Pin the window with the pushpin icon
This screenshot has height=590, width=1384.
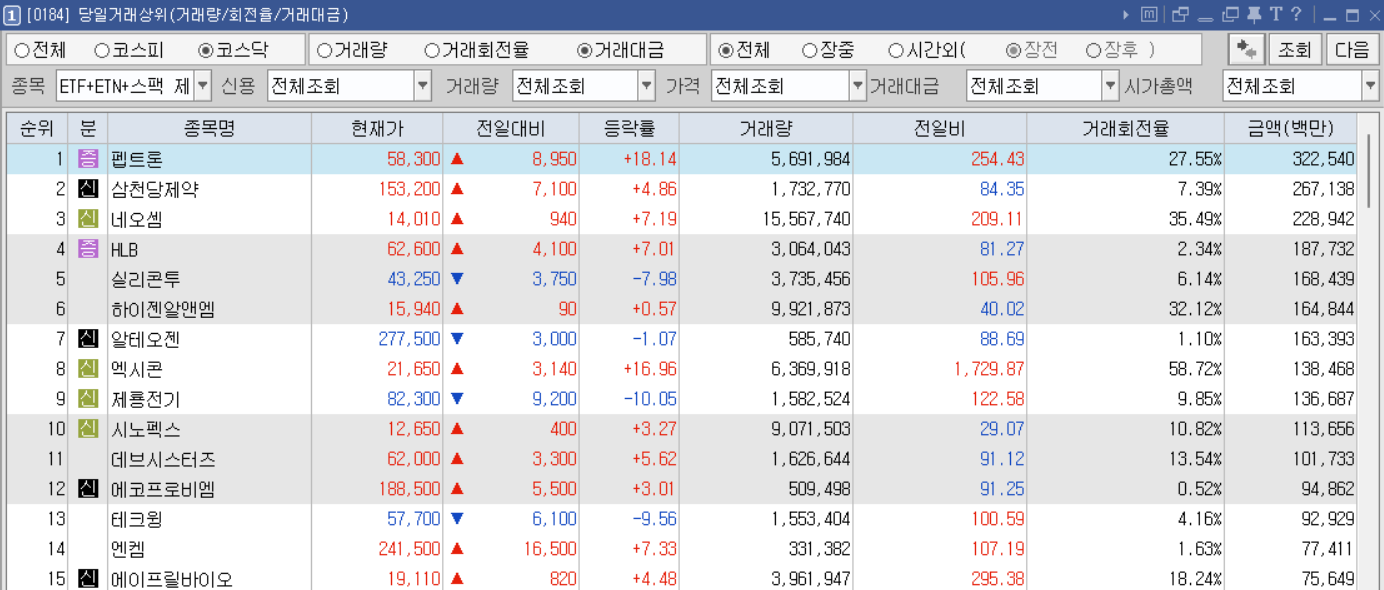tap(1254, 14)
